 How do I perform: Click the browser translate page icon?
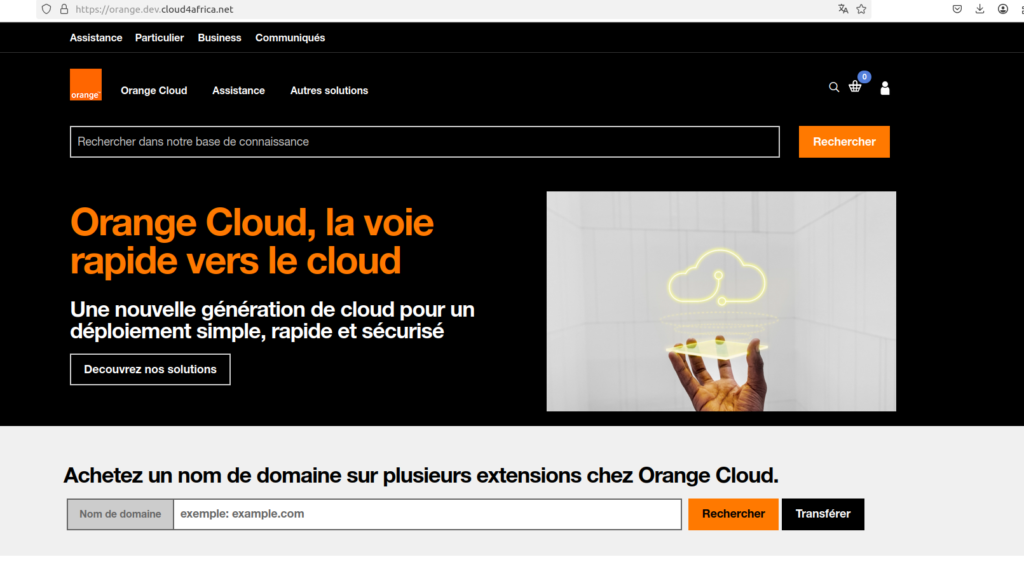tap(843, 9)
